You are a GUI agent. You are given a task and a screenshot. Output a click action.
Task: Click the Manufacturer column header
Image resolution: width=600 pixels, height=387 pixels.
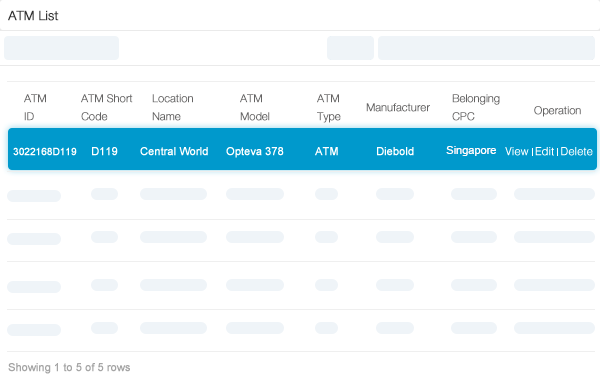pyautogui.click(x=398, y=108)
